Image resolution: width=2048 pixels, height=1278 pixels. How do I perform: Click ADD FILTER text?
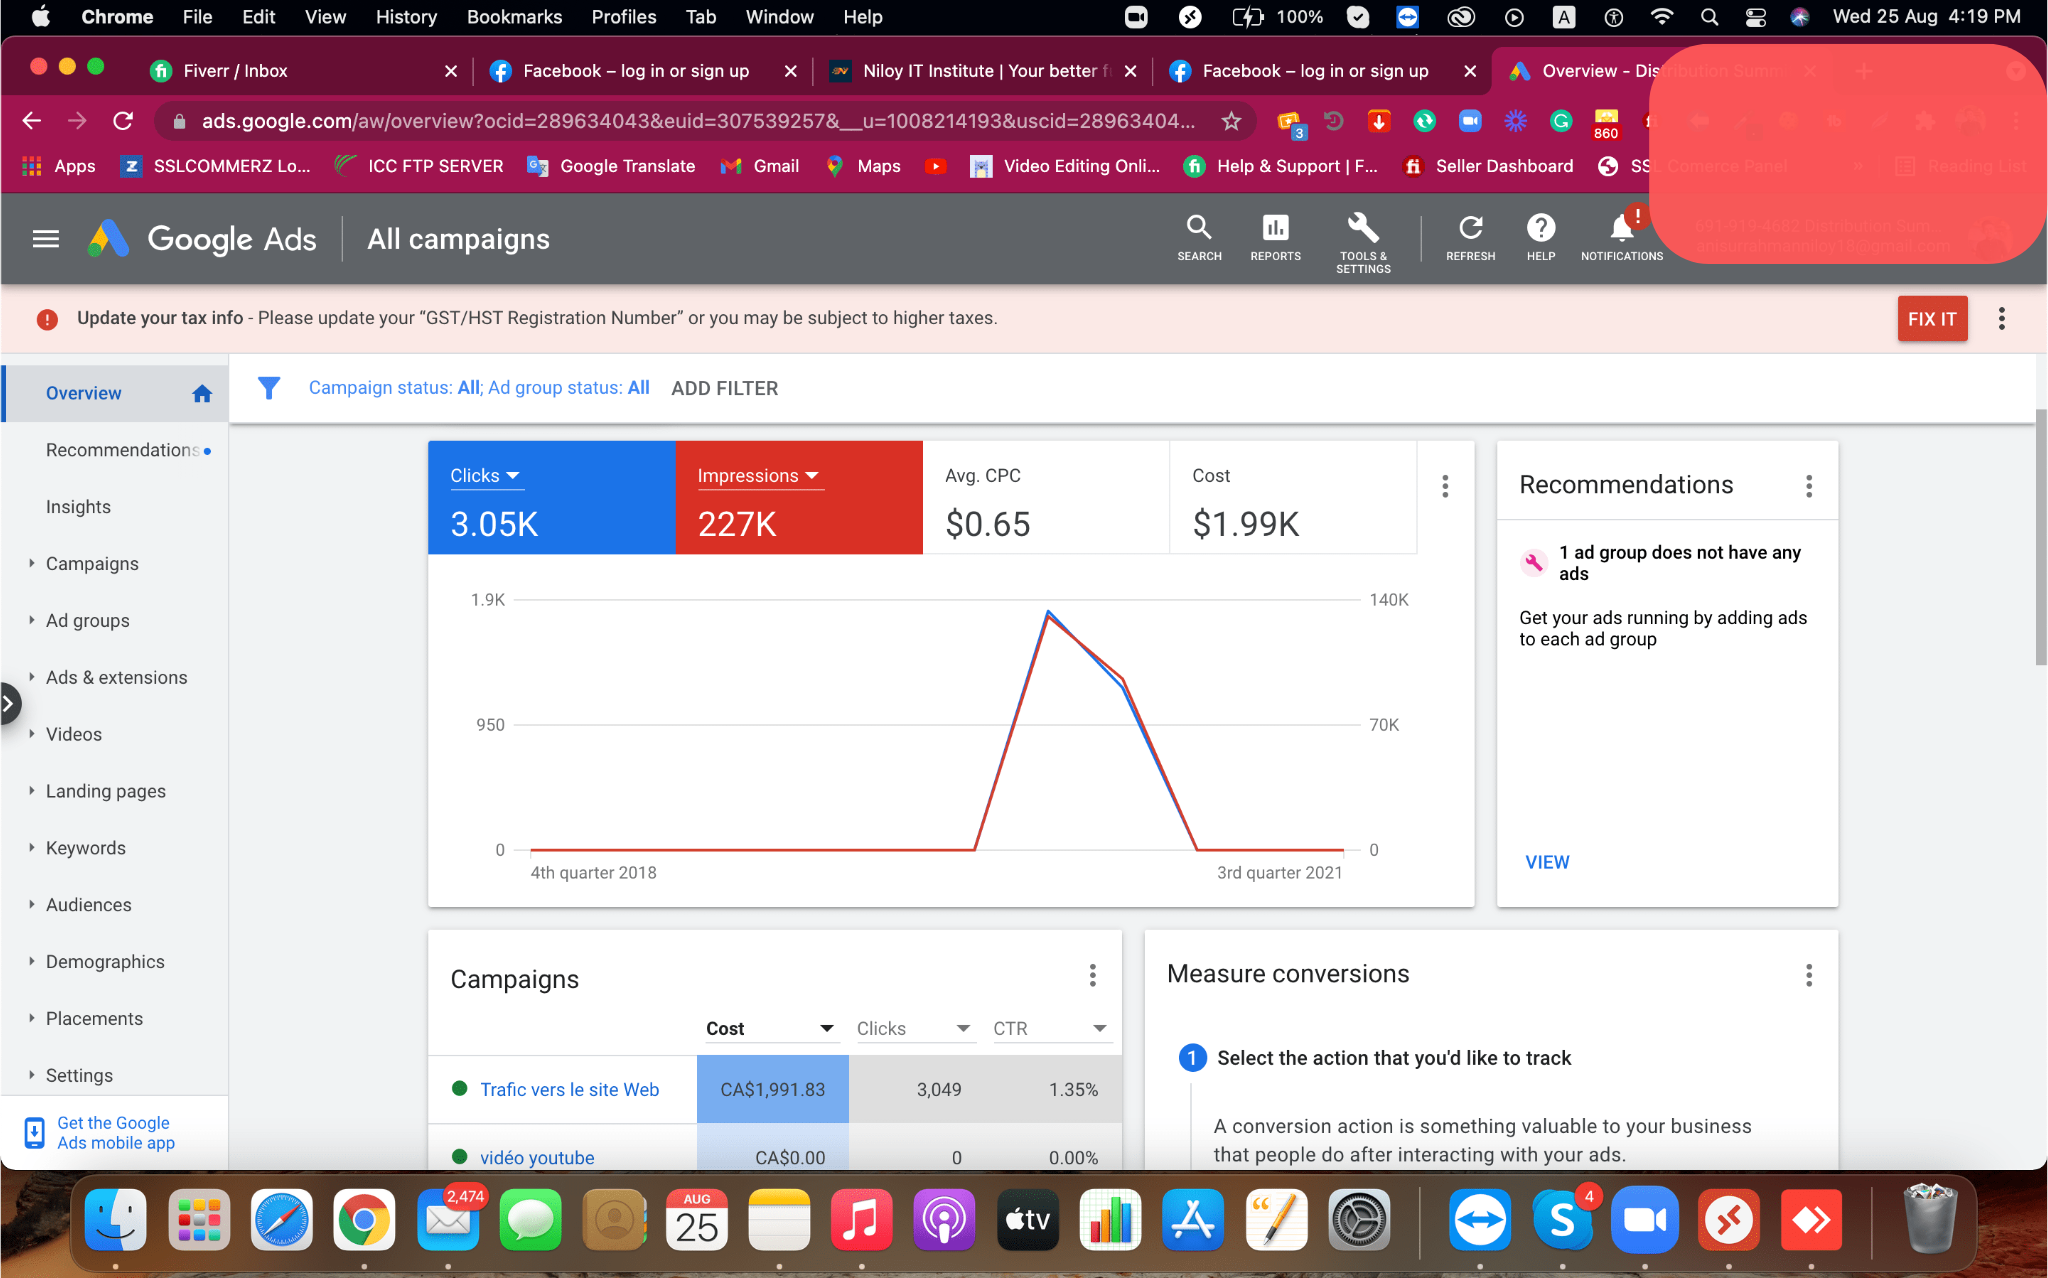tap(724, 388)
